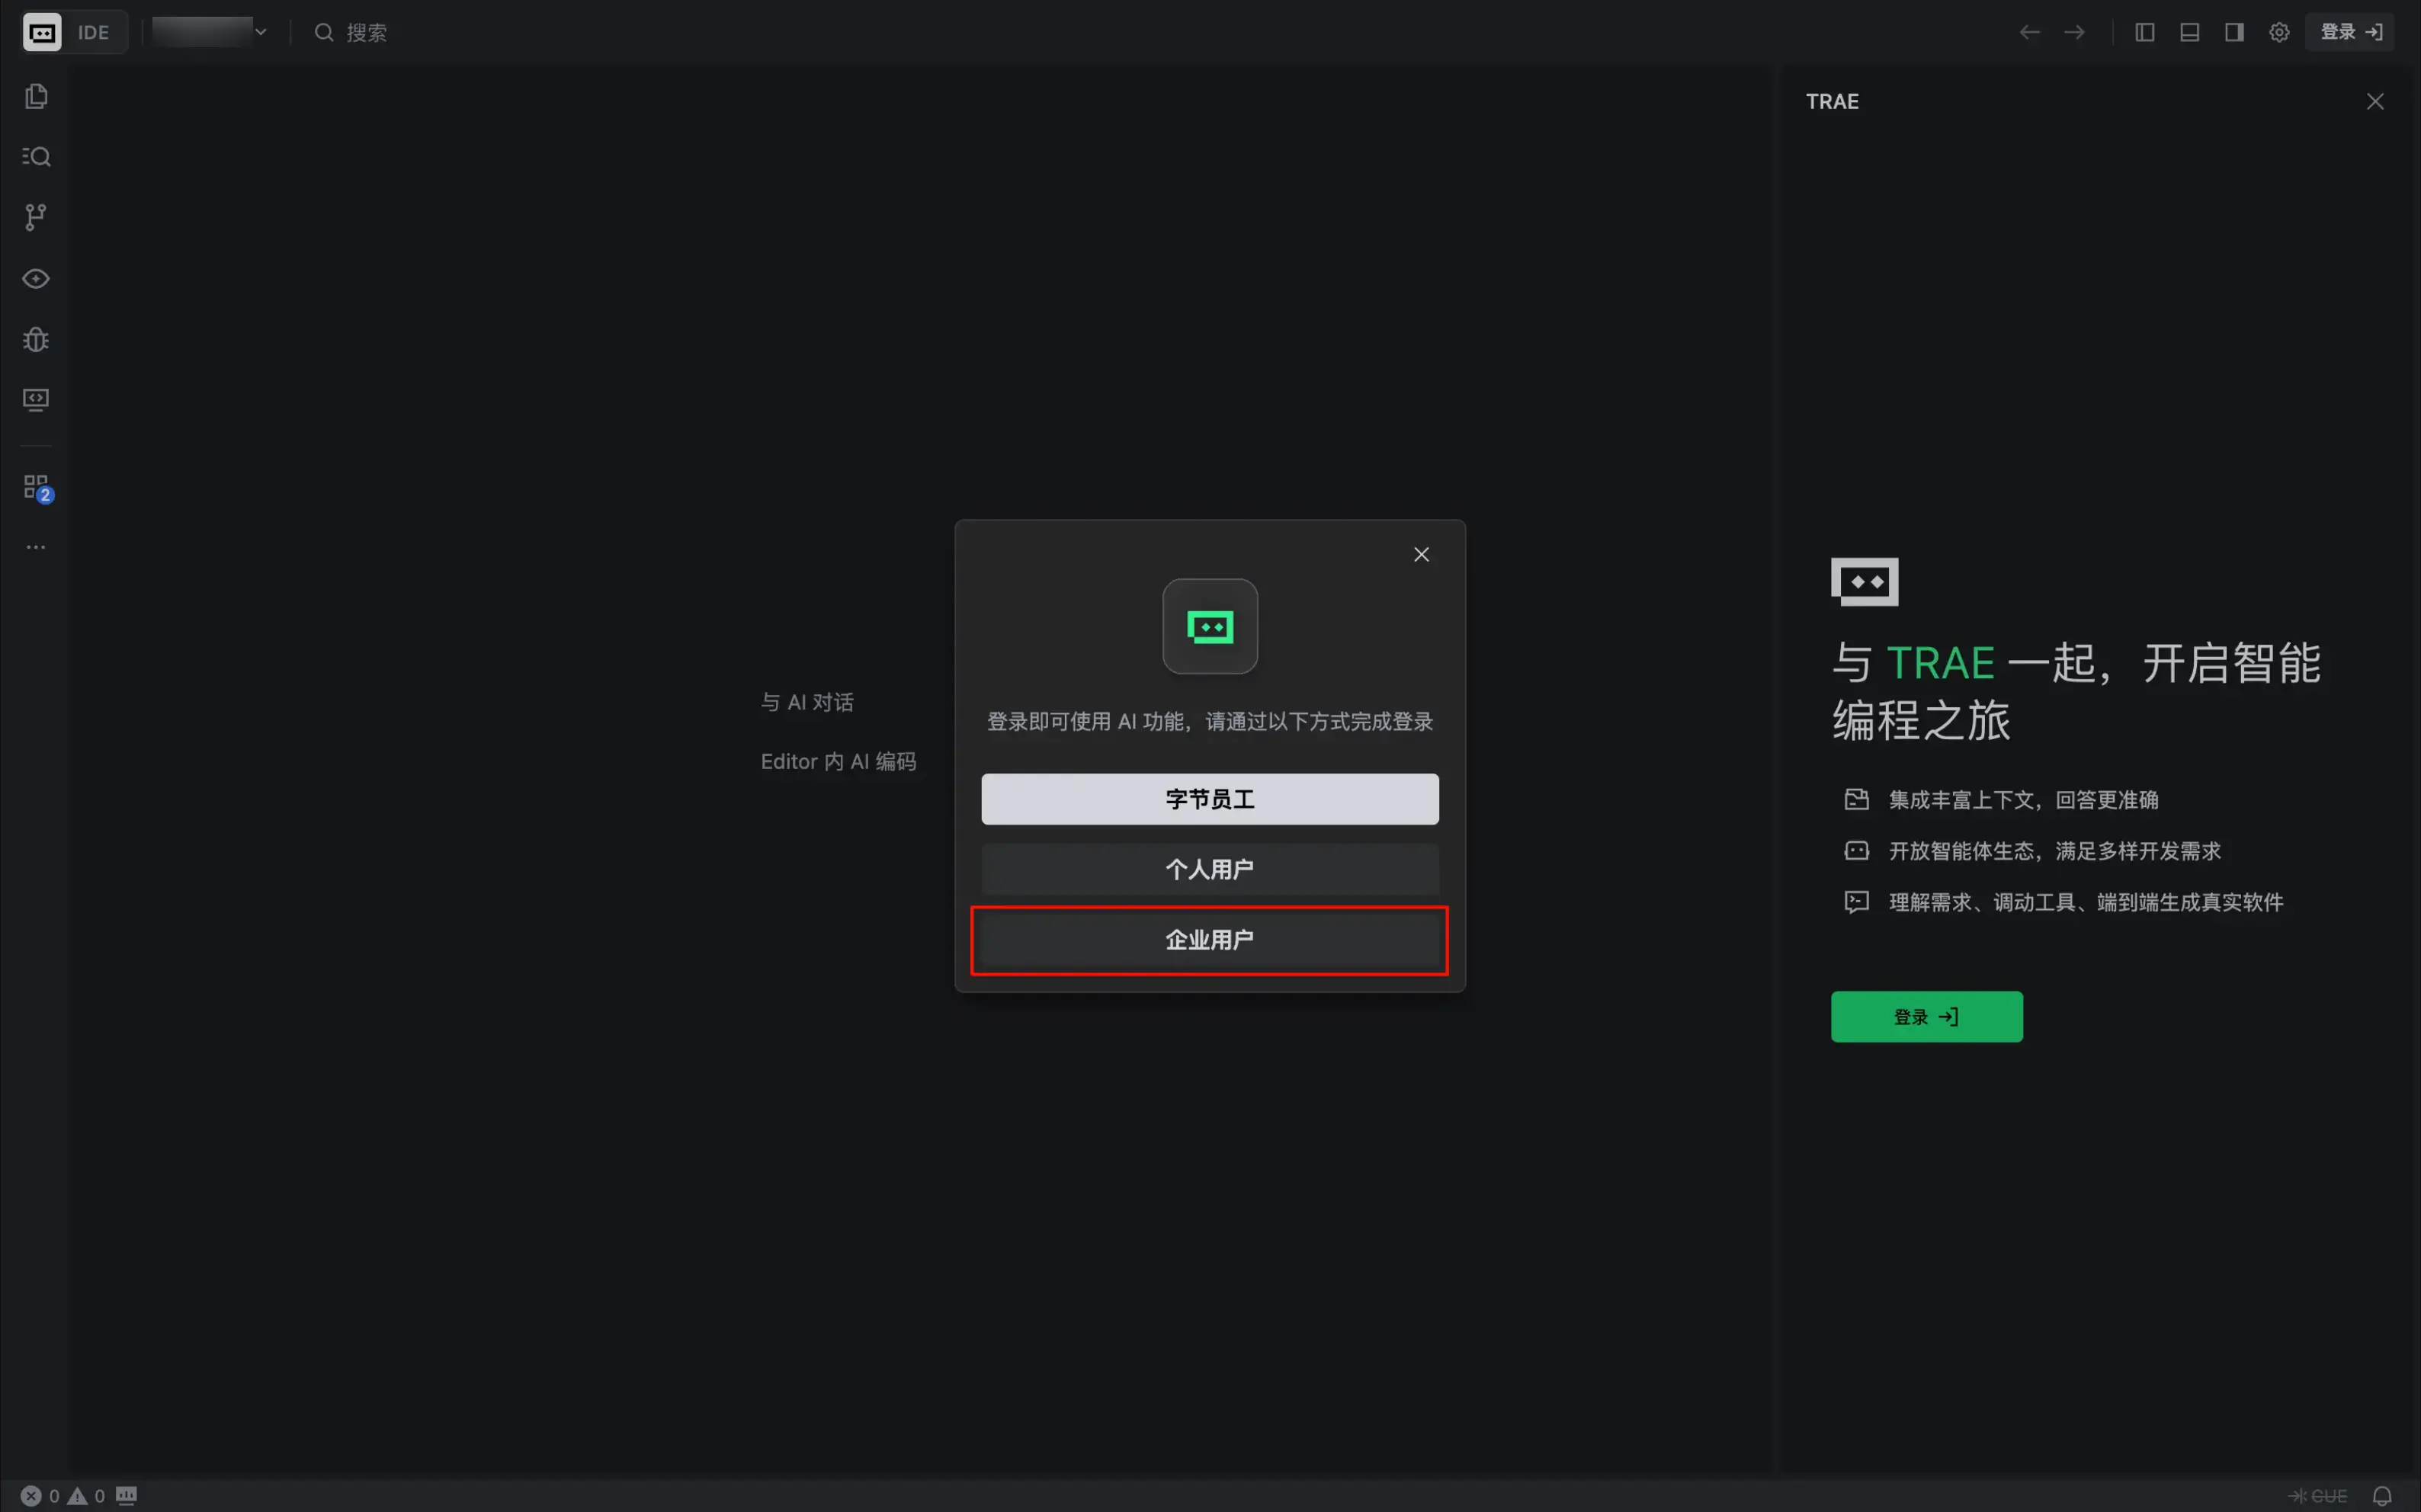The height and width of the screenshot is (1512, 2421).
Task: Click the TRAE logo in top-left corner
Action: [42, 32]
